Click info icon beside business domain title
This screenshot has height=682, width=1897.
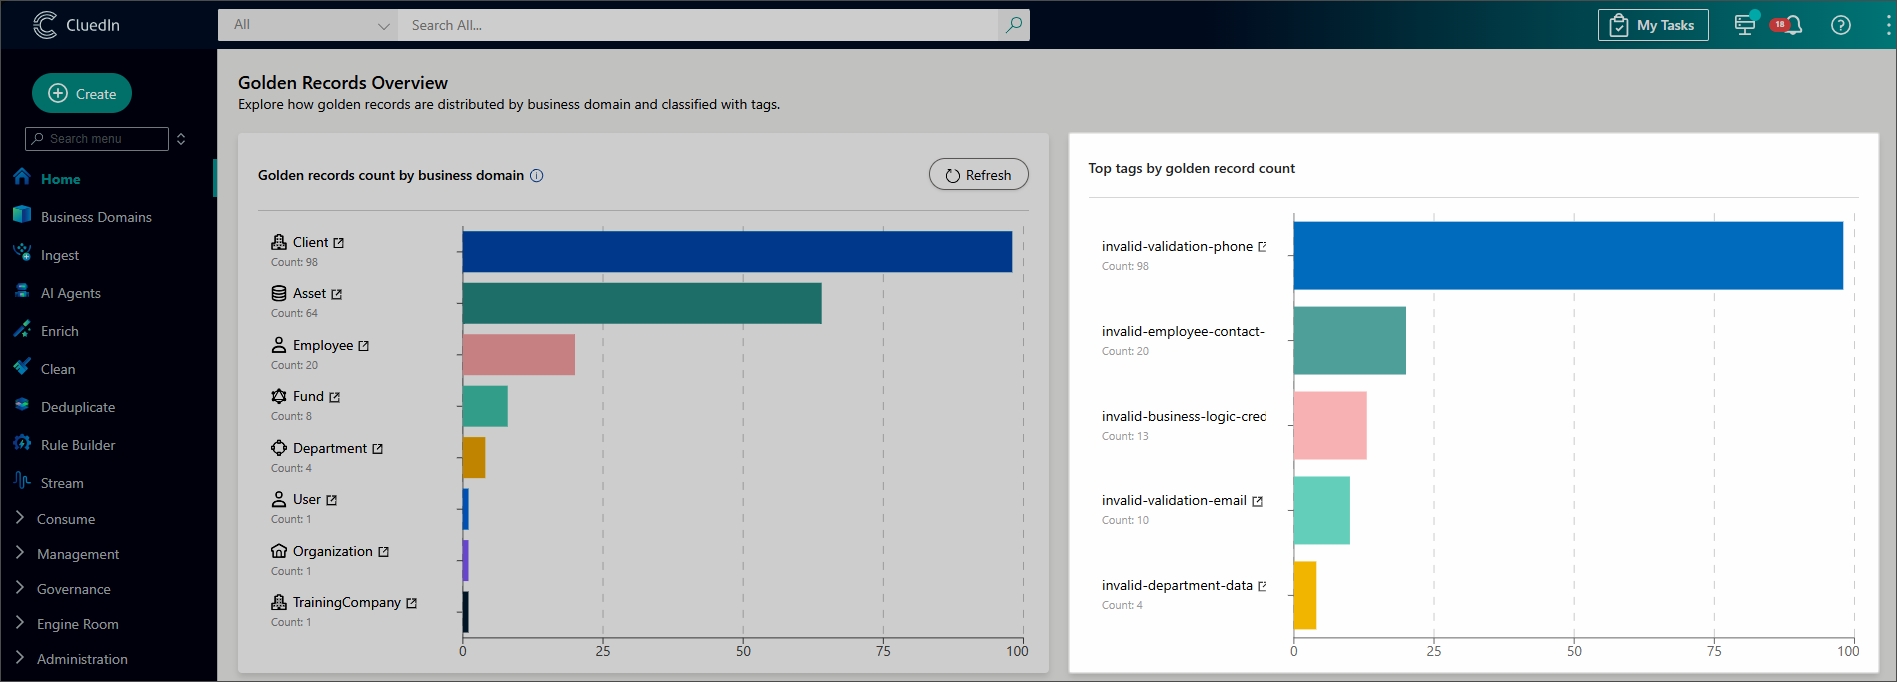tap(537, 176)
